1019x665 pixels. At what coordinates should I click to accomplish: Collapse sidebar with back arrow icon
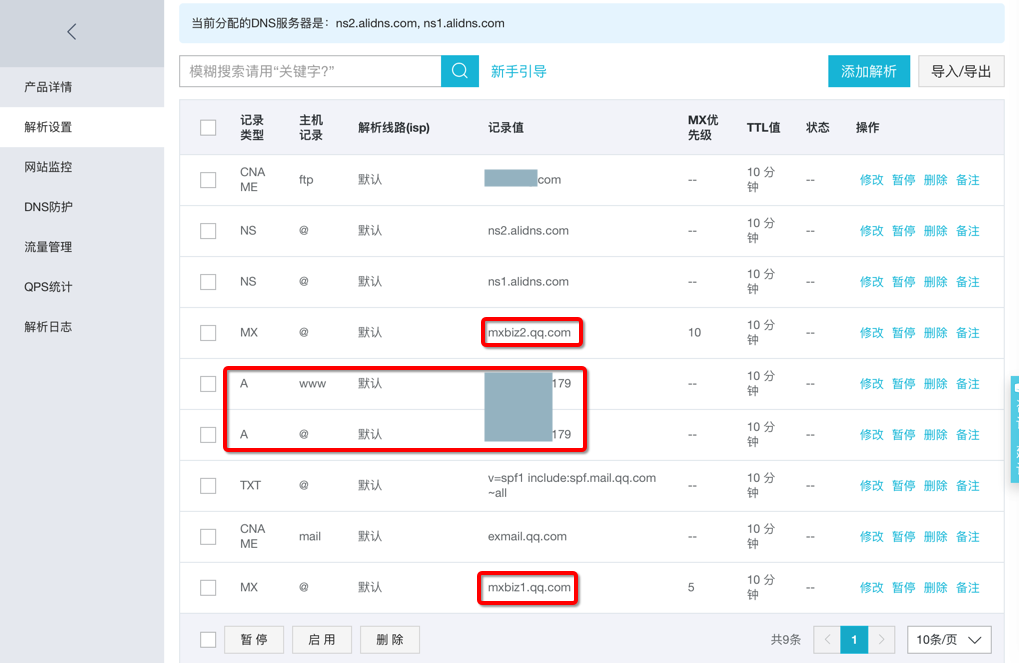(72, 32)
